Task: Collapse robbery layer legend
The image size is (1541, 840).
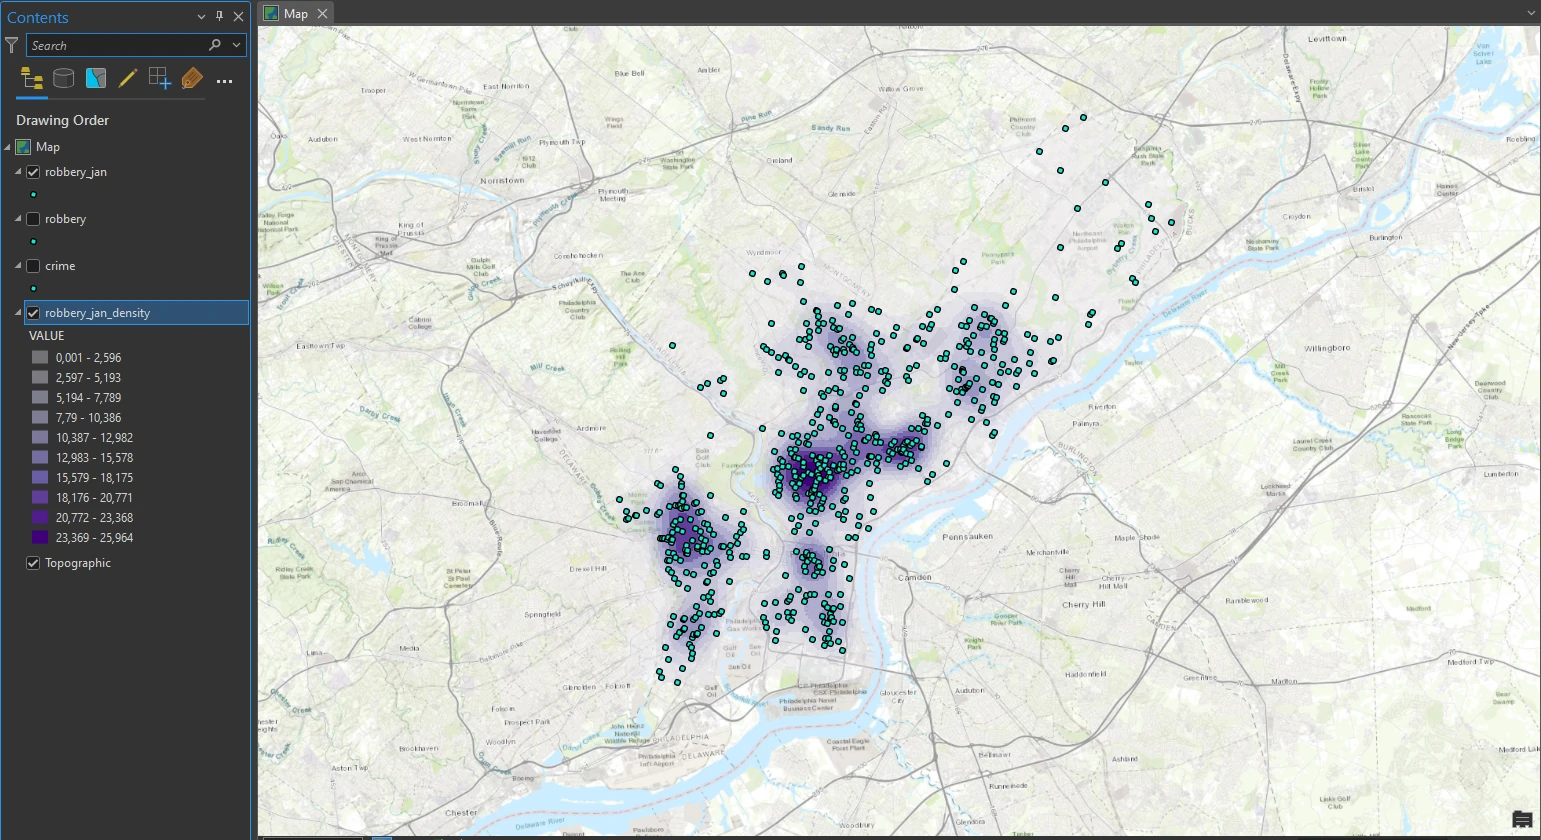Action: pos(18,219)
